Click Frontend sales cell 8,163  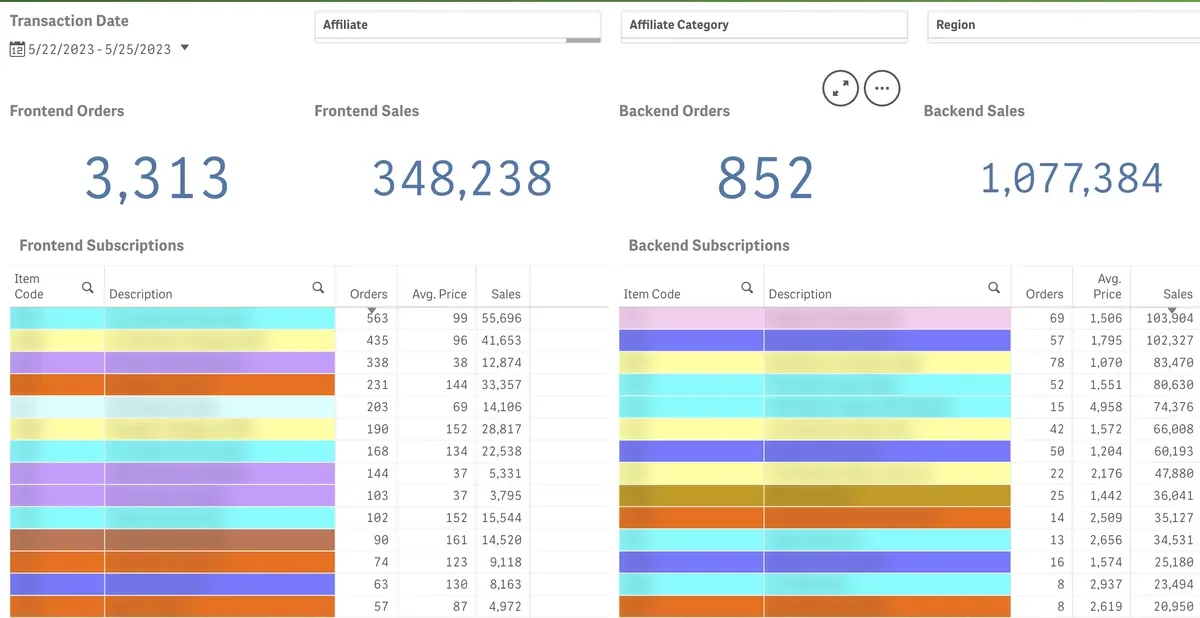pyautogui.click(x=505, y=584)
